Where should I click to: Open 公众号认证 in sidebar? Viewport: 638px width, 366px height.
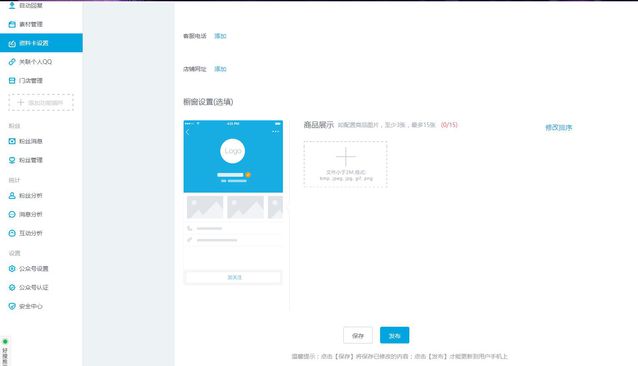click(34, 287)
